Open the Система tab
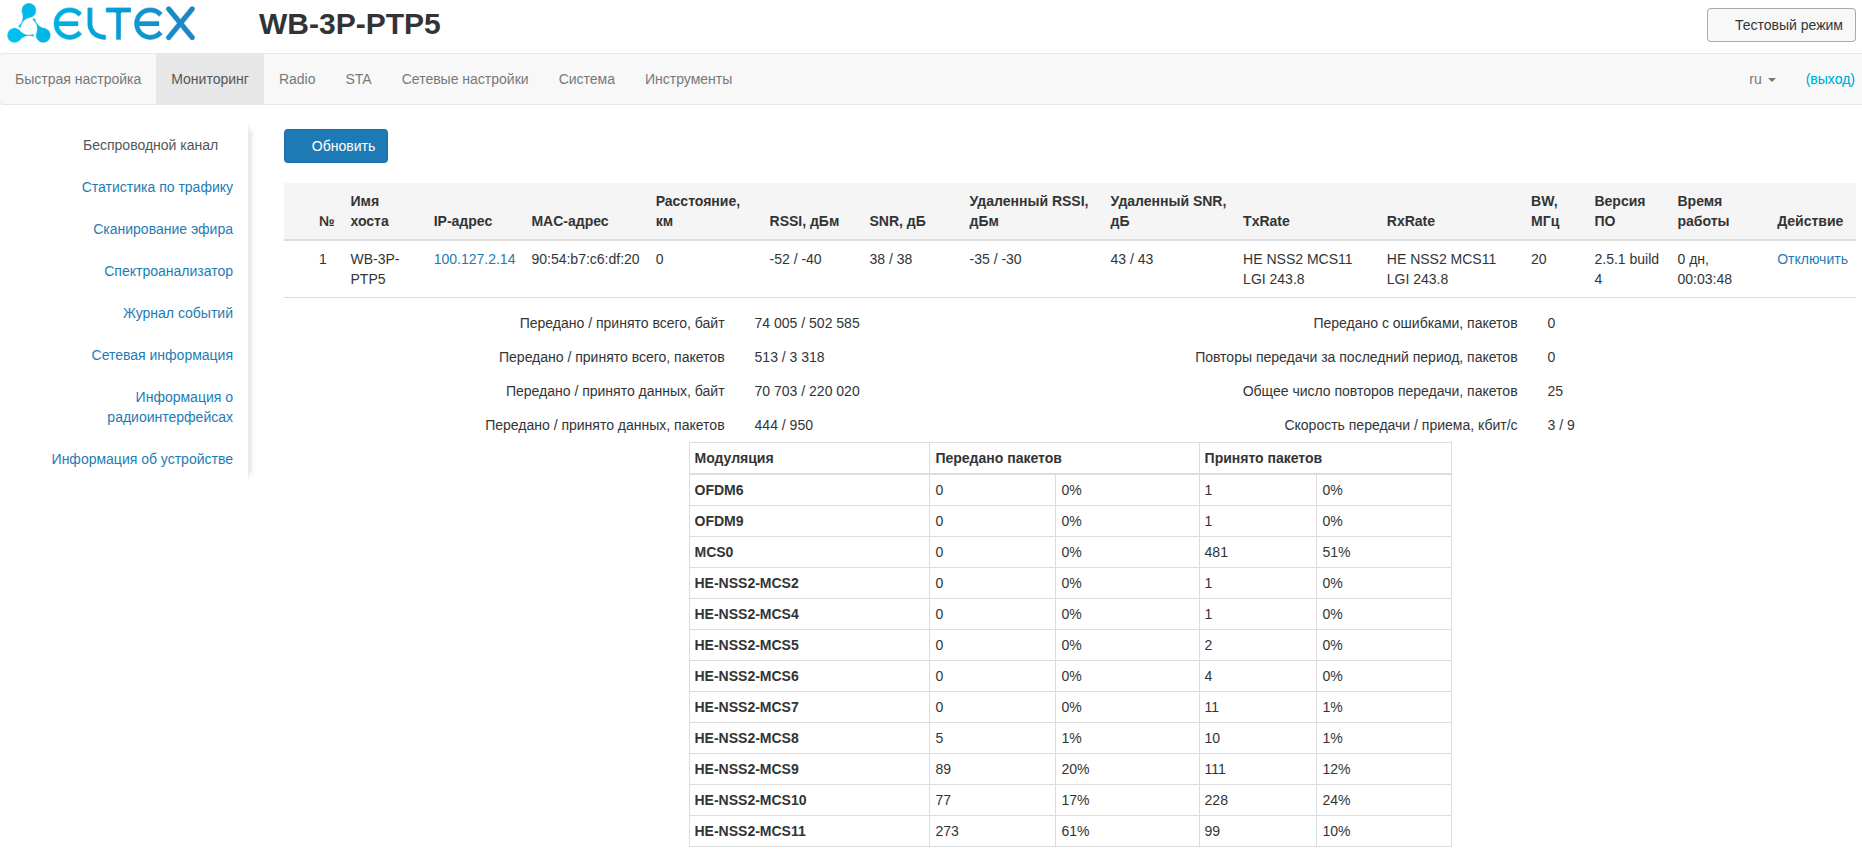Screen dimensions: 1862x857 [x=586, y=80]
